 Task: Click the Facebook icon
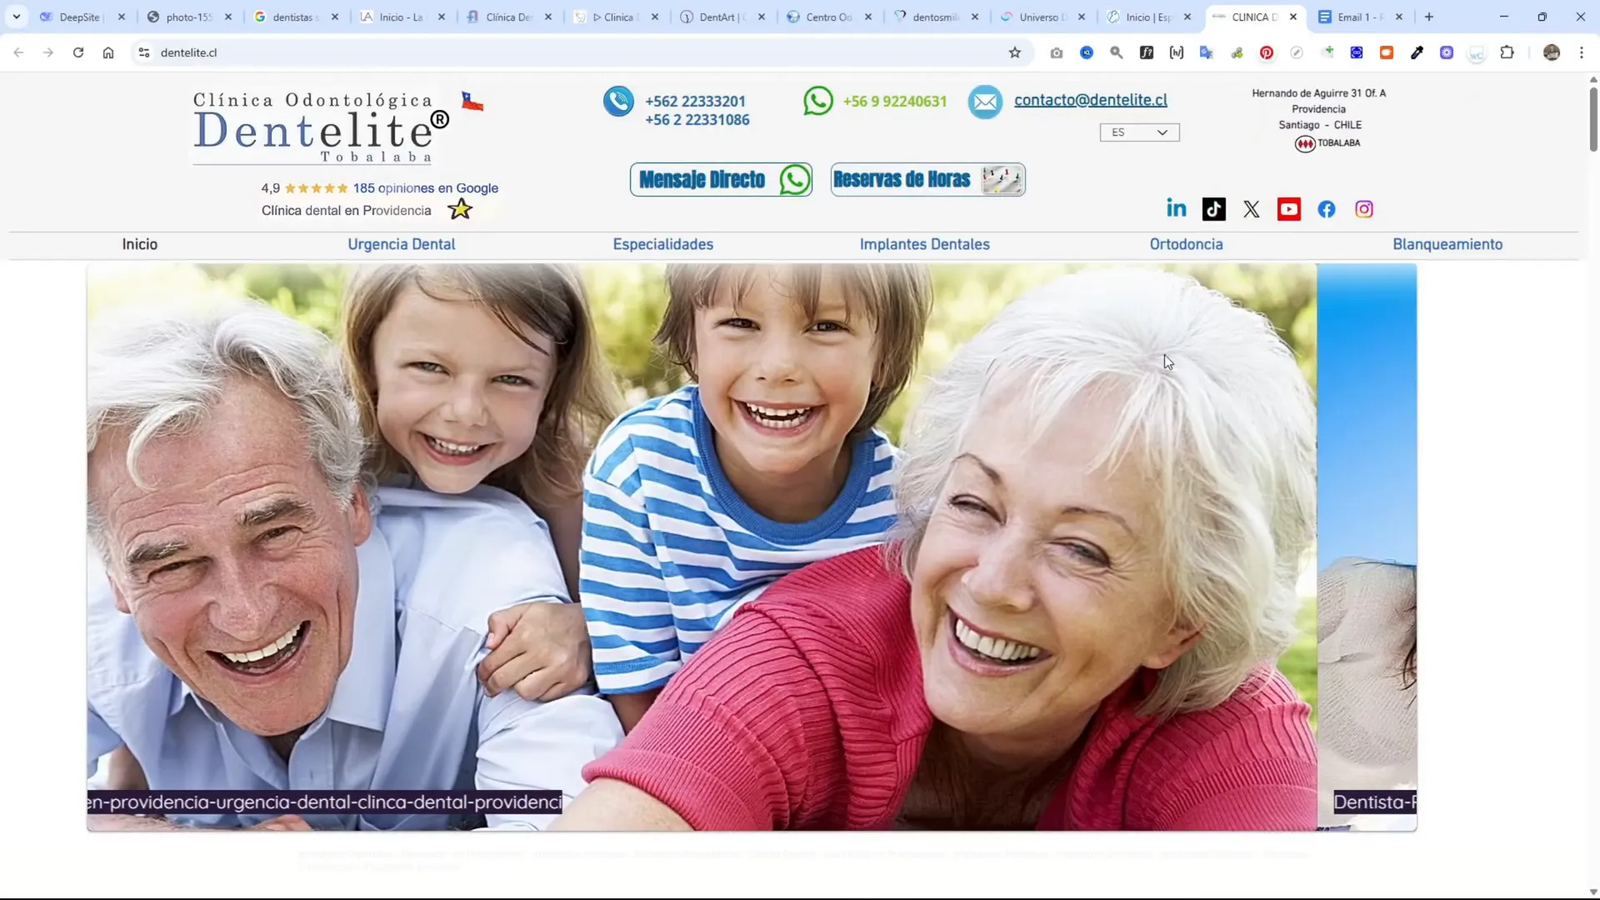(1325, 208)
